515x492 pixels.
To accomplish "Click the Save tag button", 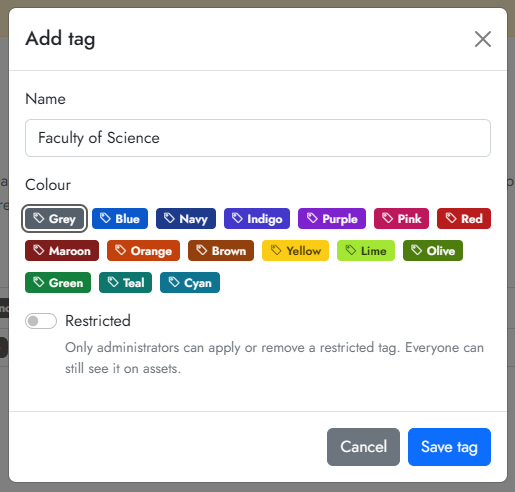I will click(x=449, y=447).
